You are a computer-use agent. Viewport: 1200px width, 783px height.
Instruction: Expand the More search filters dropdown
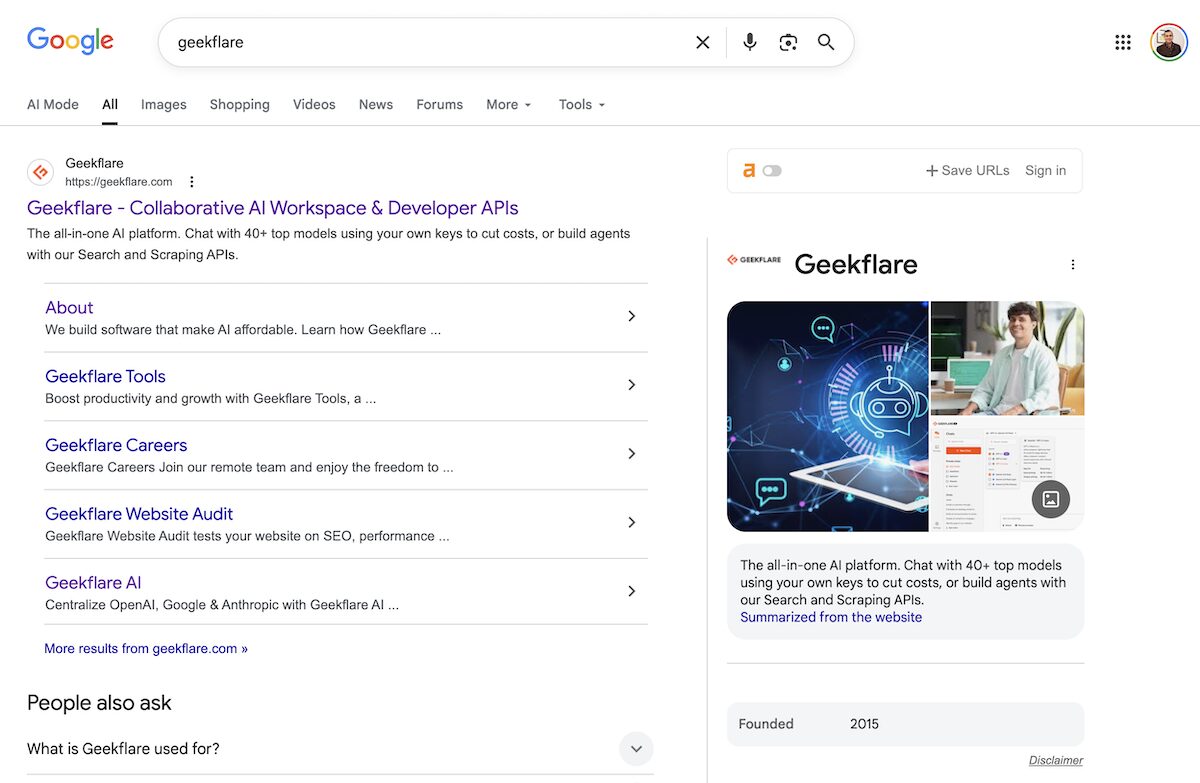[508, 105]
